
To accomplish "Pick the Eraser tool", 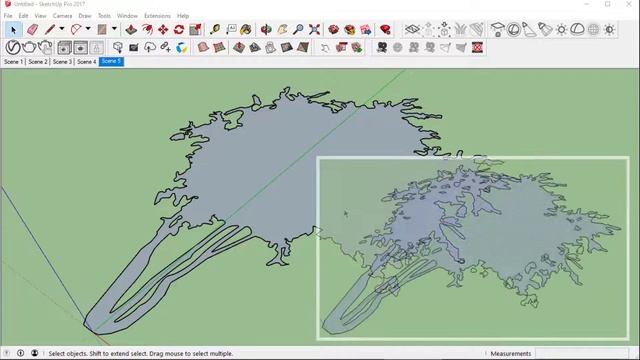I will [x=32, y=29].
